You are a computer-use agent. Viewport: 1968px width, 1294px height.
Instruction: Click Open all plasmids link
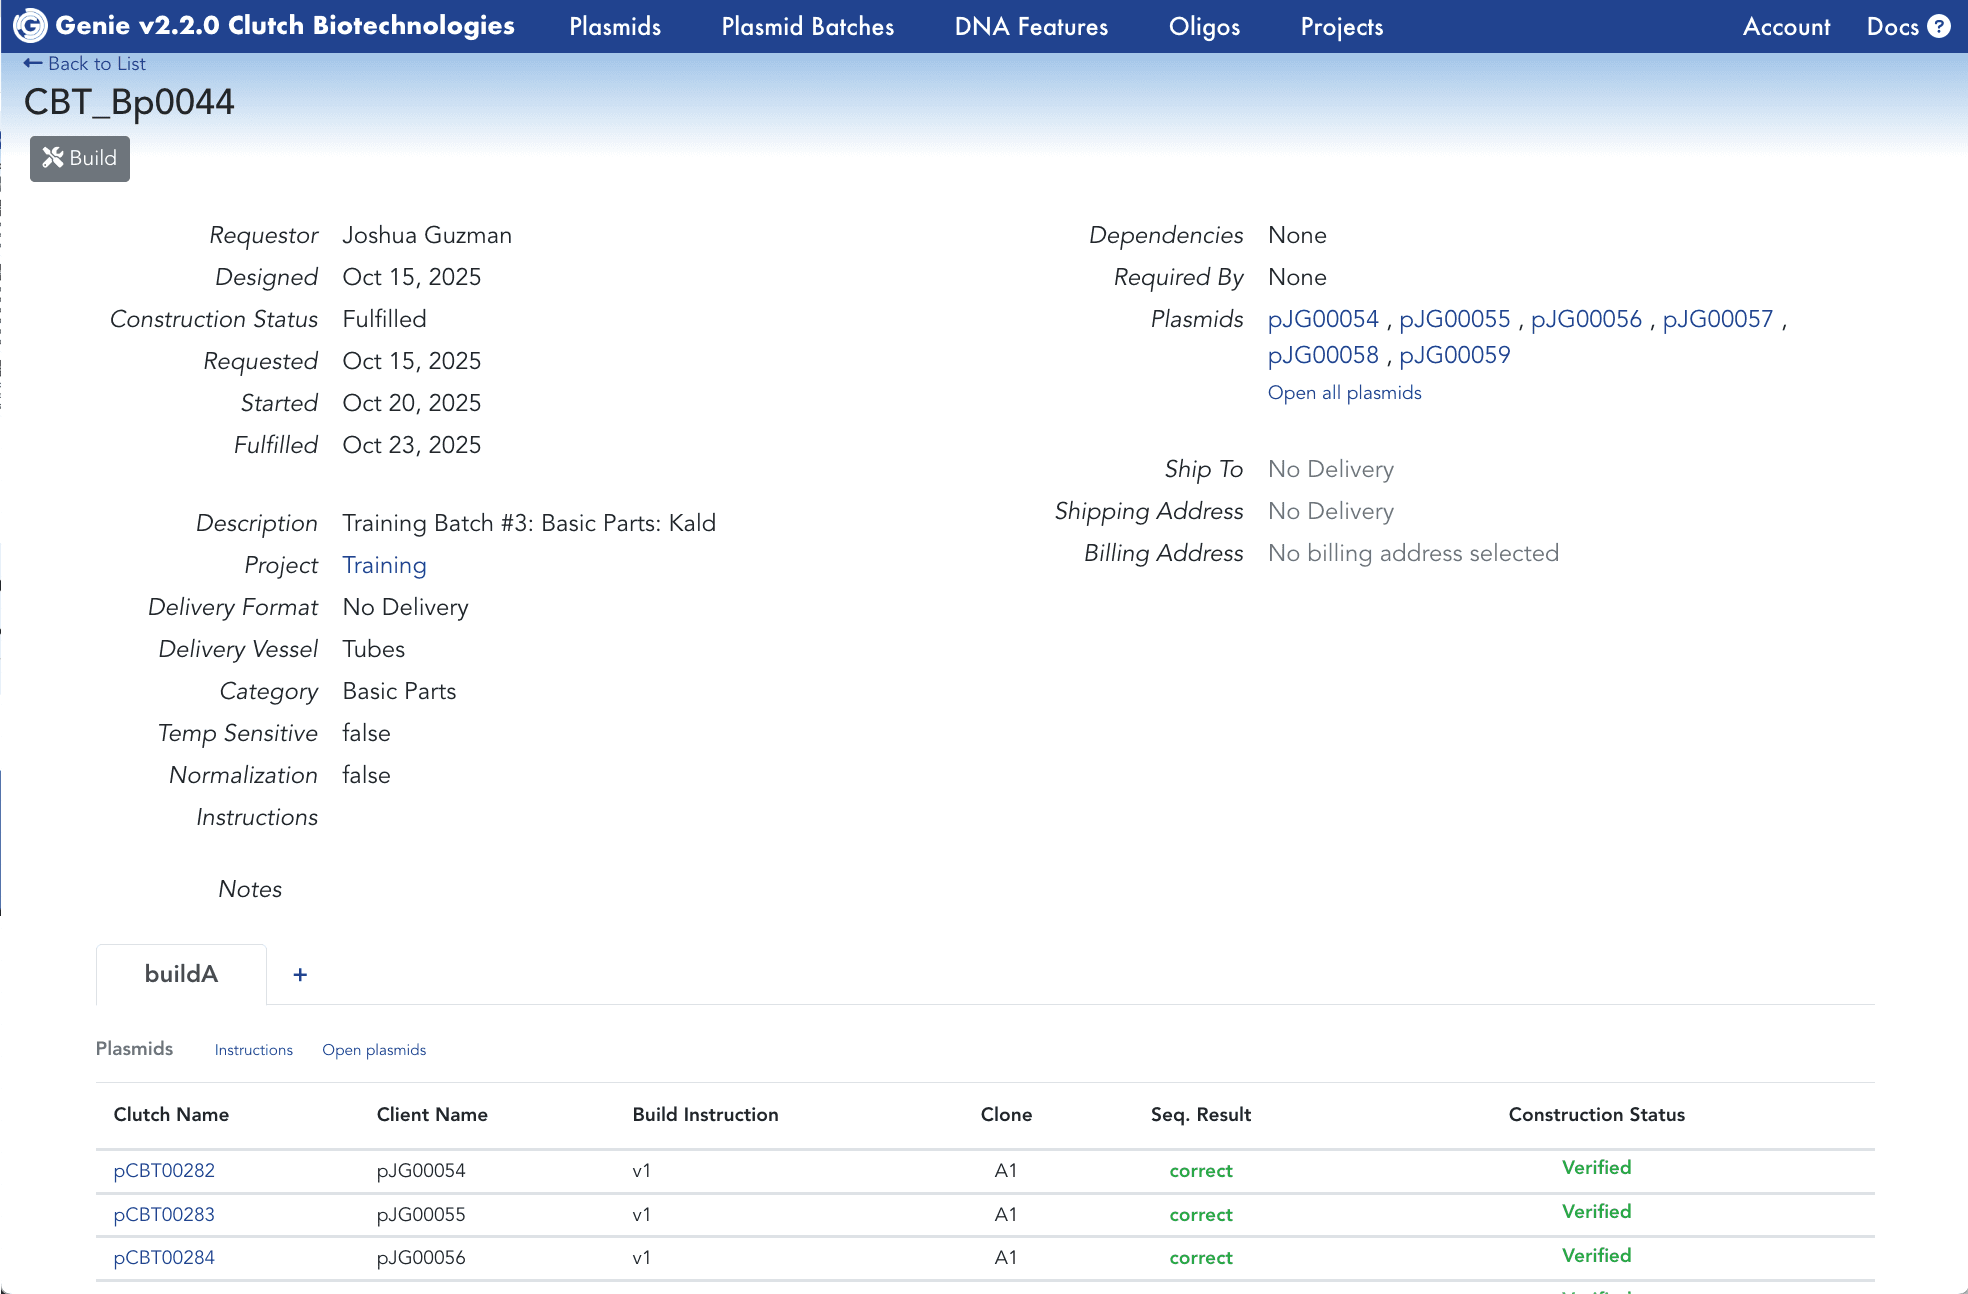1344,393
